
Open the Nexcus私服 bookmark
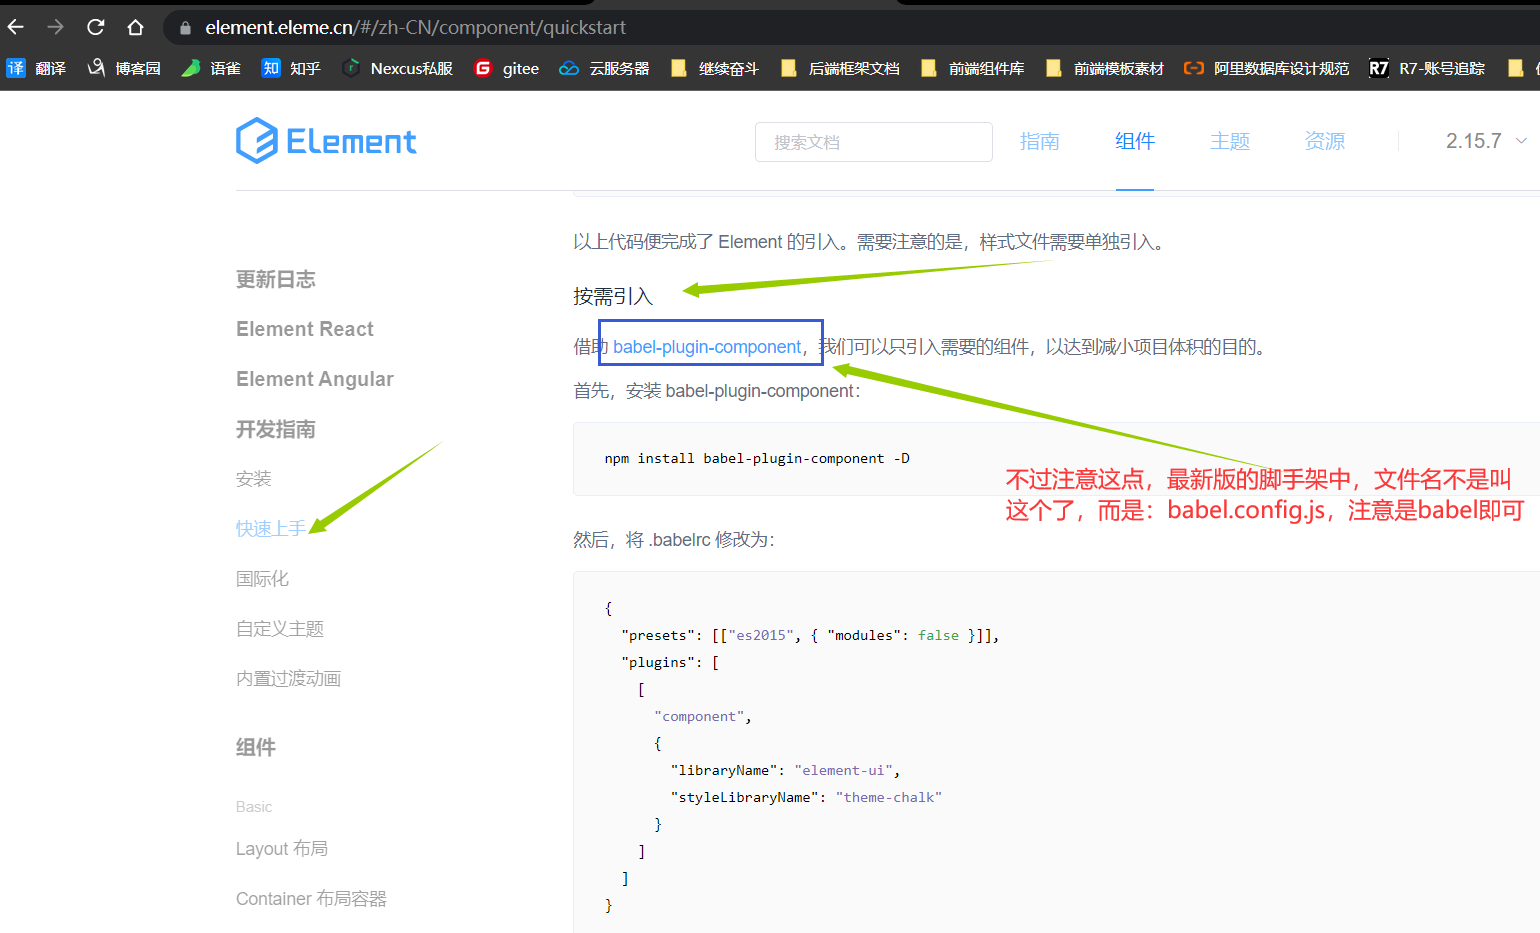(x=397, y=68)
